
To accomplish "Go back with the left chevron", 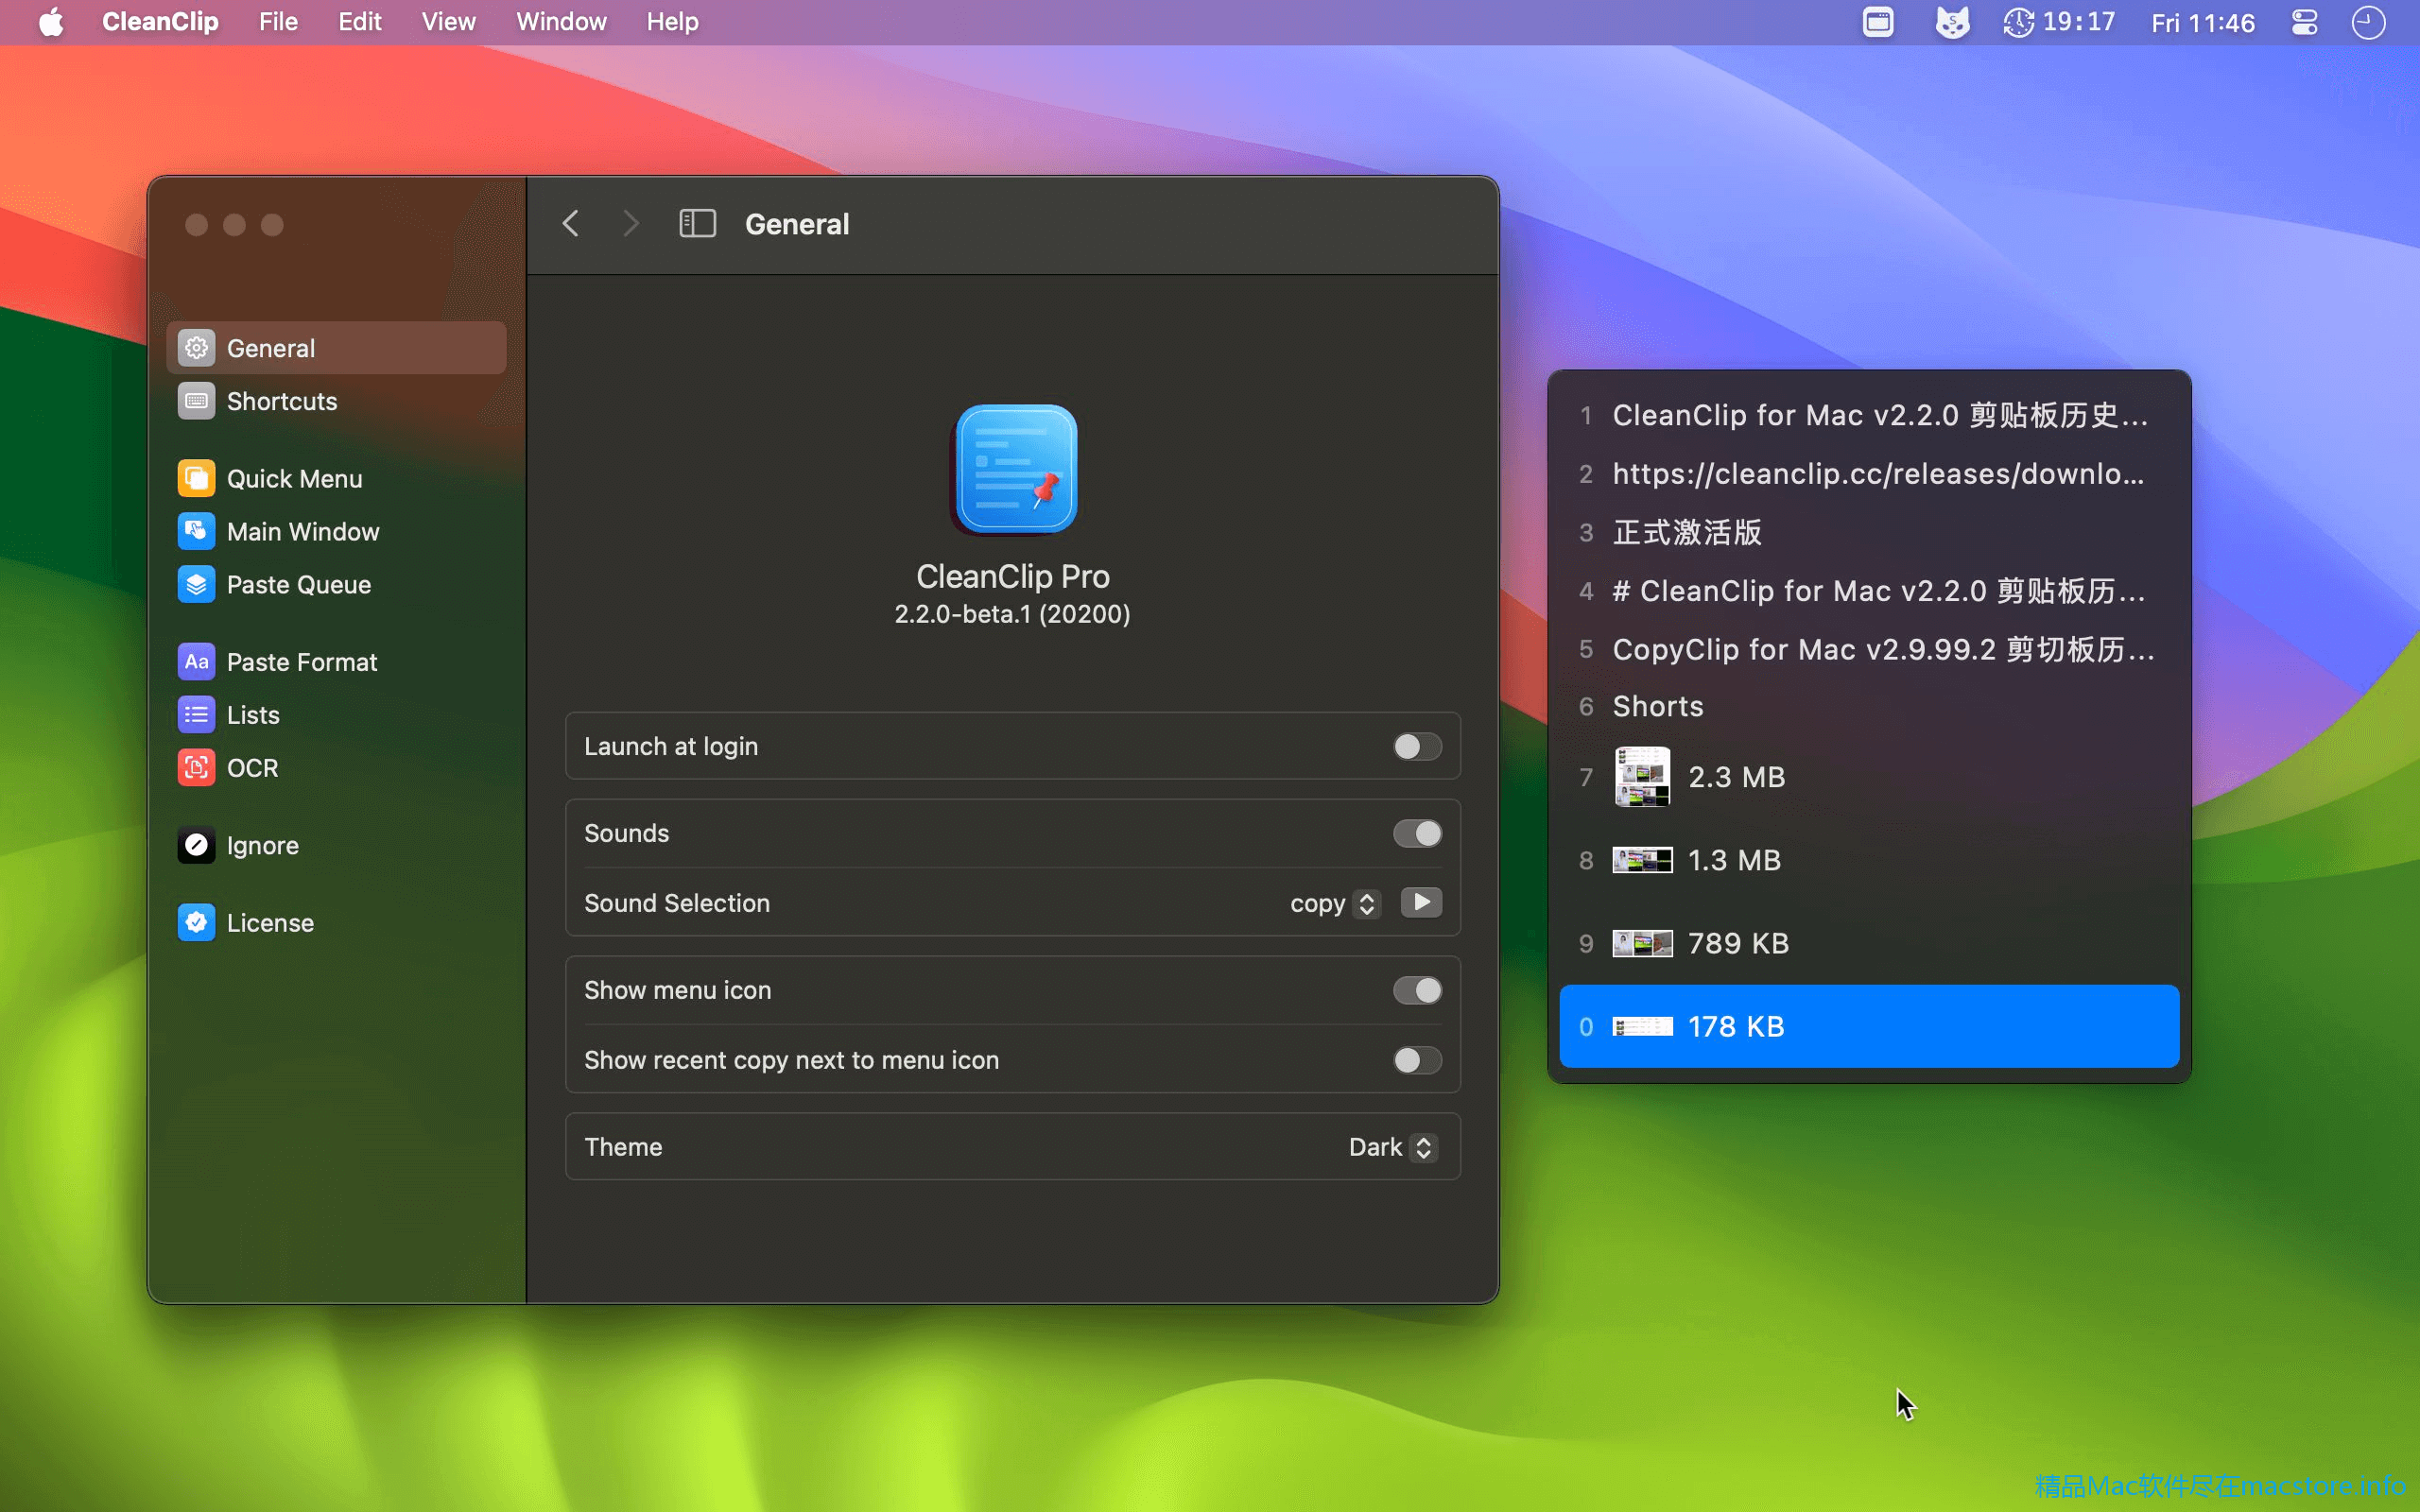I will pos(570,223).
